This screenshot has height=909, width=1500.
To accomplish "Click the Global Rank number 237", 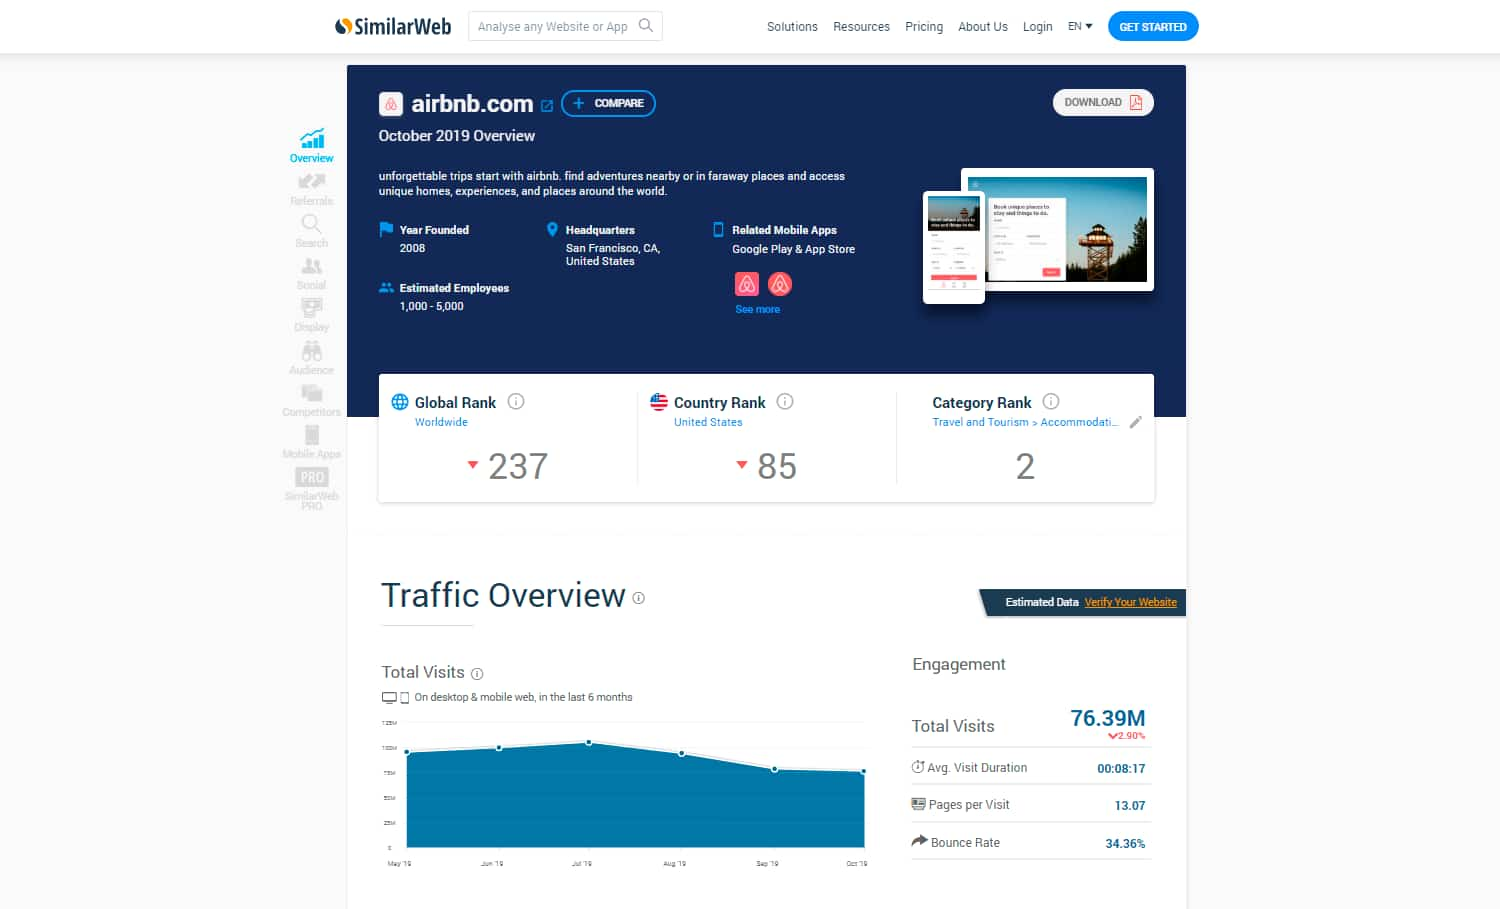I will click(x=518, y=466).
